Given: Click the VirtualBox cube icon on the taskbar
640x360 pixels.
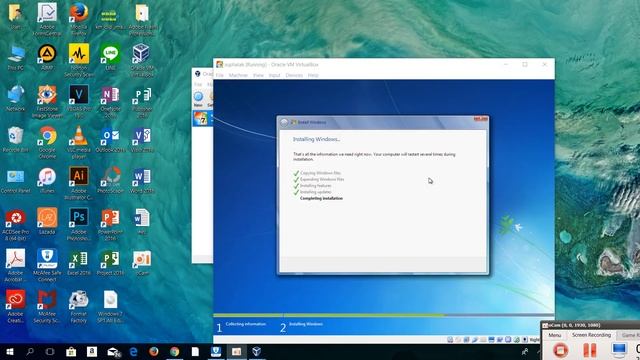Looking at the screenshot, I should click(257, 351).
